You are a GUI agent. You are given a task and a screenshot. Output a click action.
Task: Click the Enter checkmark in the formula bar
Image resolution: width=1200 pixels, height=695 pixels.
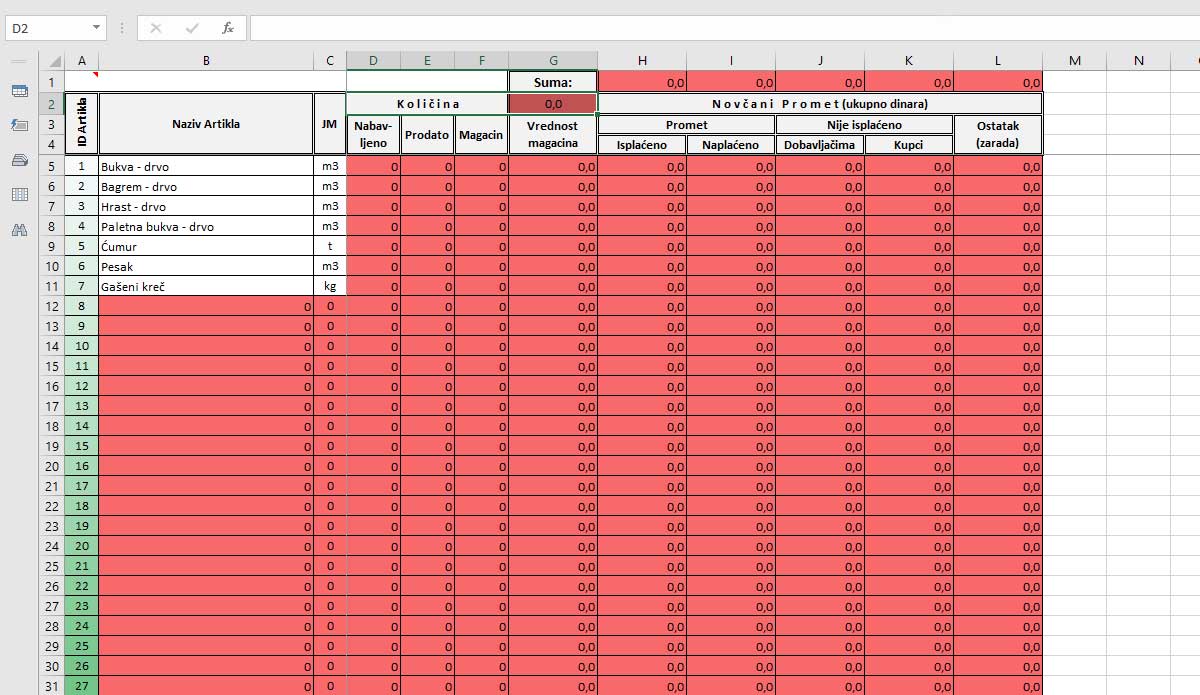click(191, 28)
